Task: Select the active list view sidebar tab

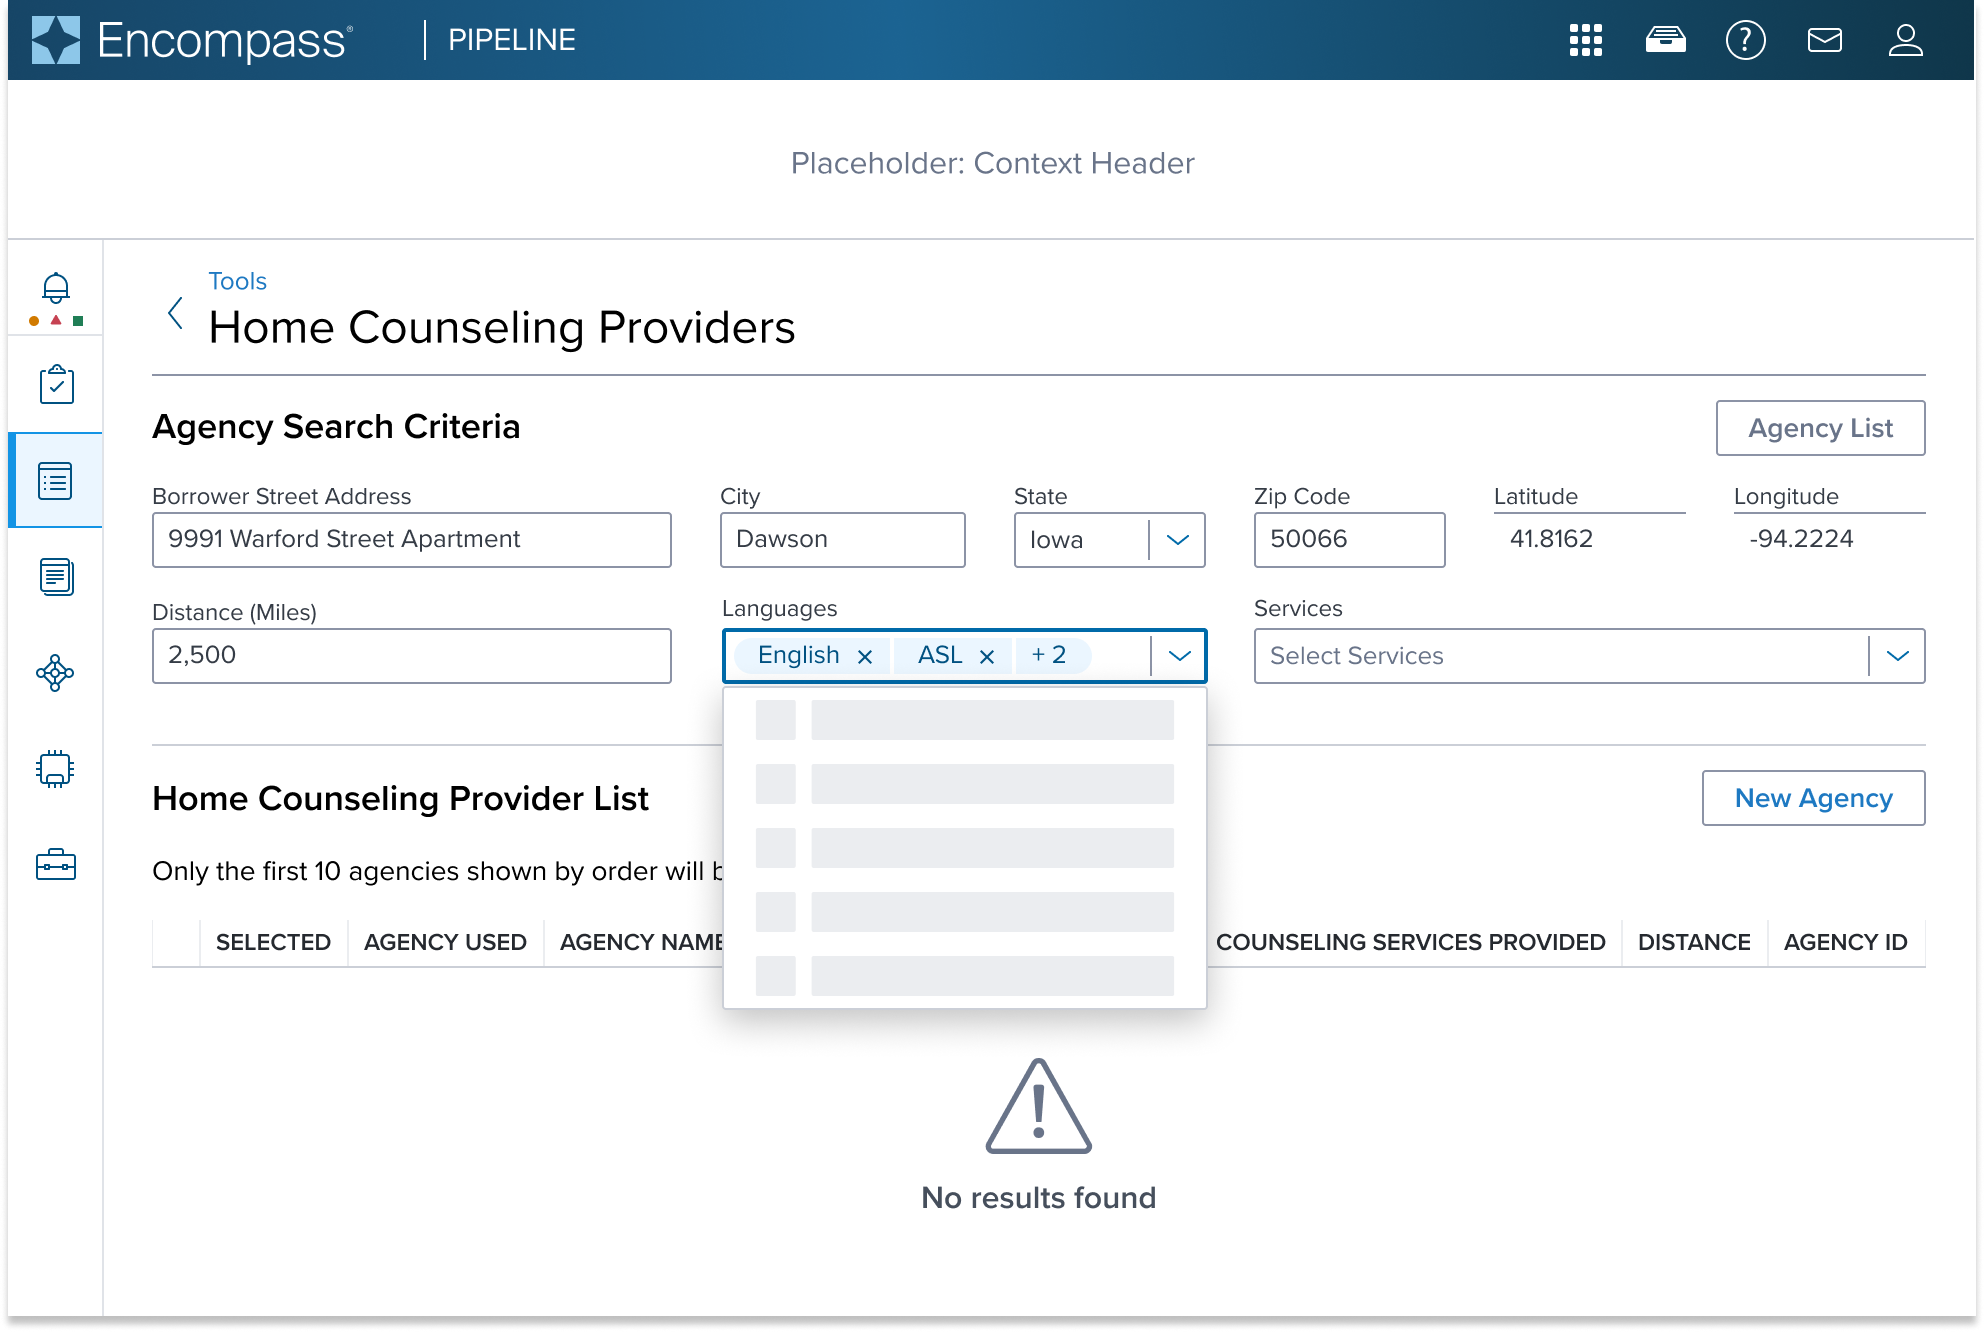Action: click(x=56, y=481)
